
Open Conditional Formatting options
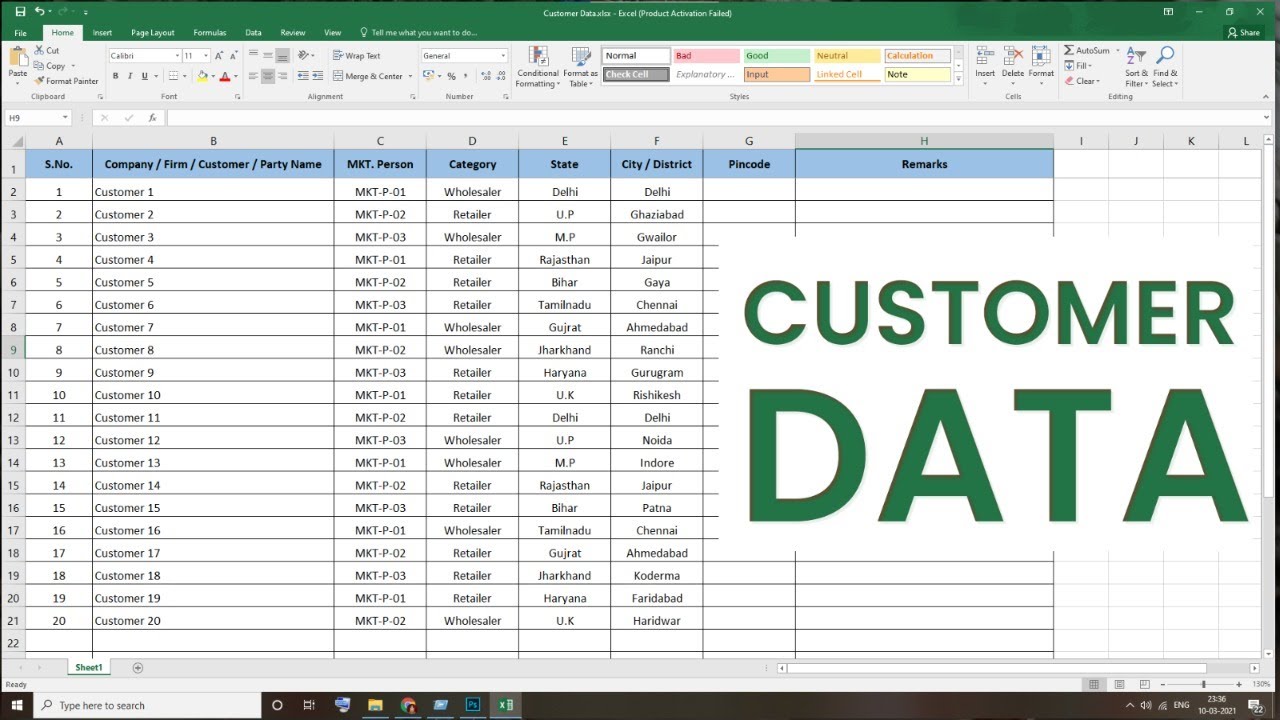538,67
